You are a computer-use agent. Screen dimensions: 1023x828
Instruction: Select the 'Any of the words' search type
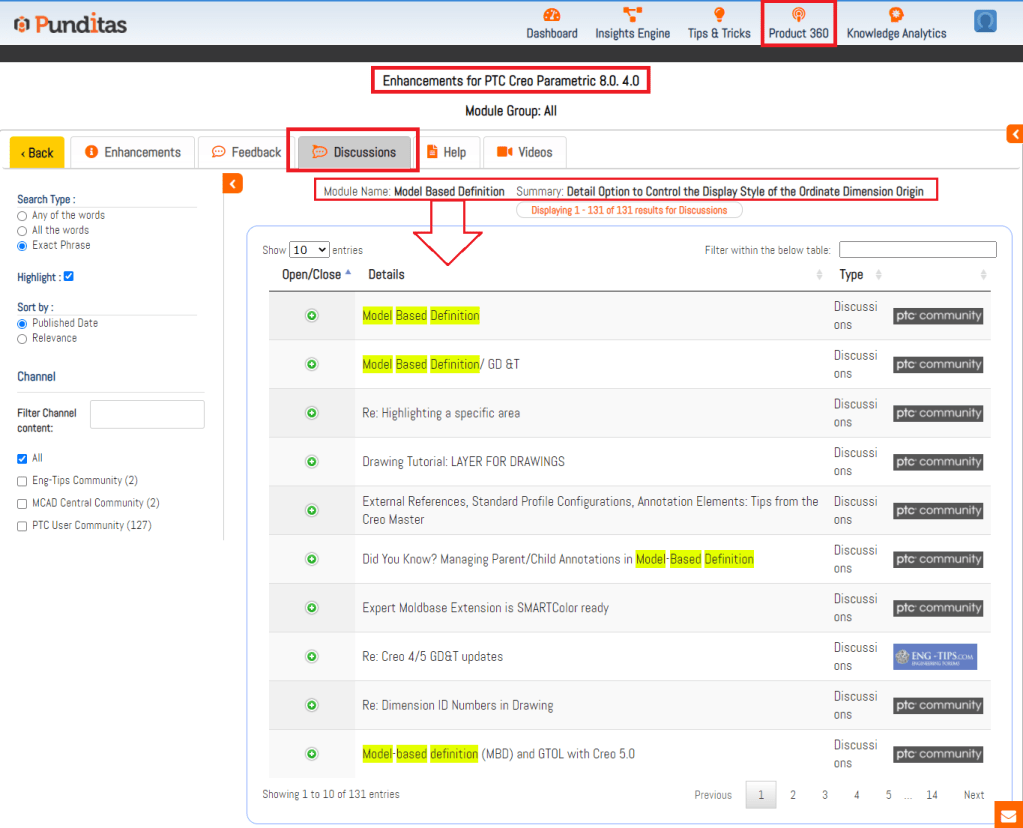(x=22, y=216)
